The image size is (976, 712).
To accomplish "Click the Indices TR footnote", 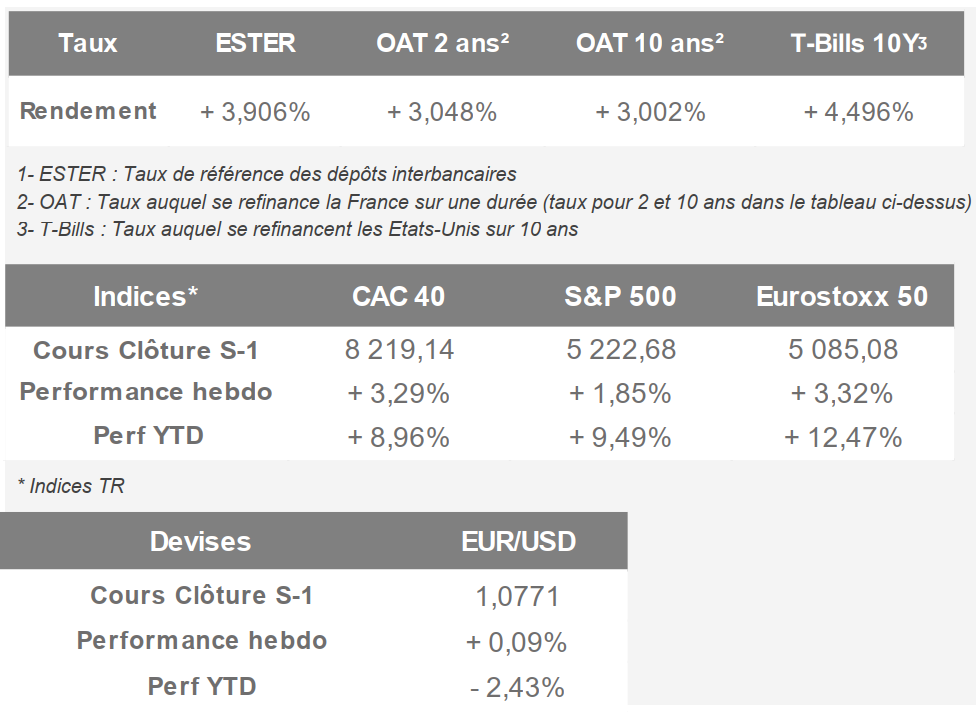I will coord(71,486).
